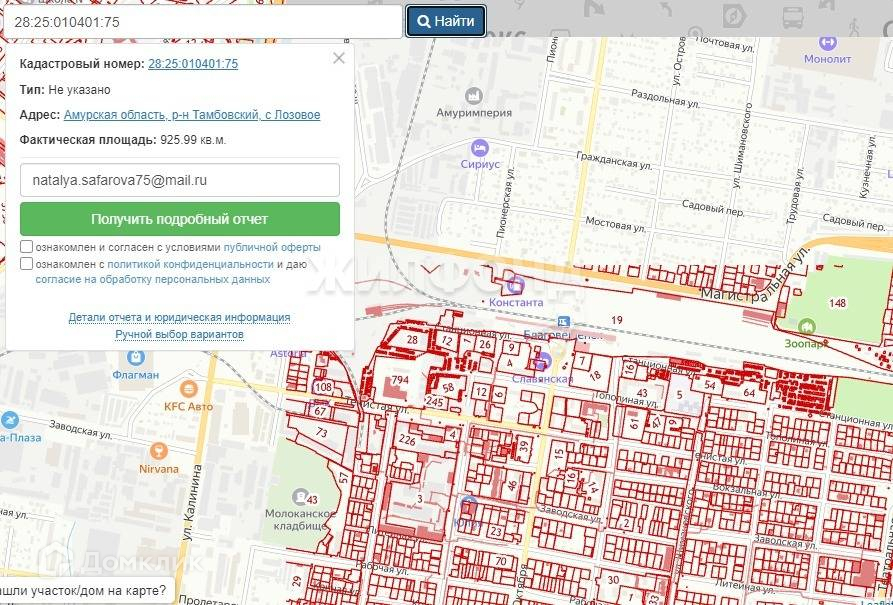Click the Гражданская ул. street label
893x605 pixels.
pyautogui.click(x=615, y=160)
